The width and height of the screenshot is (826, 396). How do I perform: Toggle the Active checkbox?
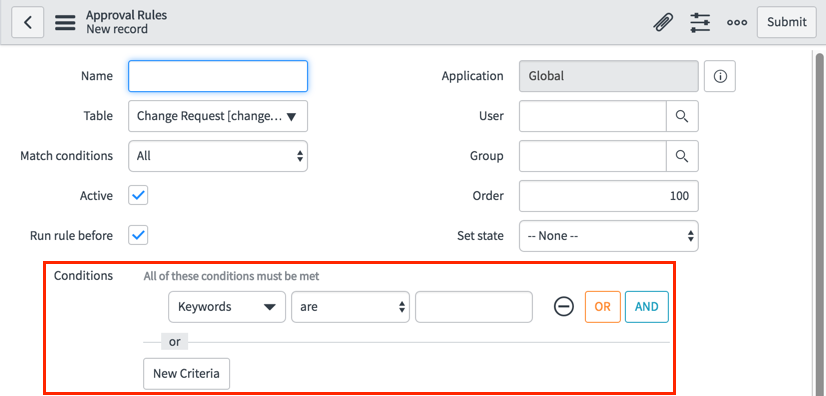click(x=138, y=195)
